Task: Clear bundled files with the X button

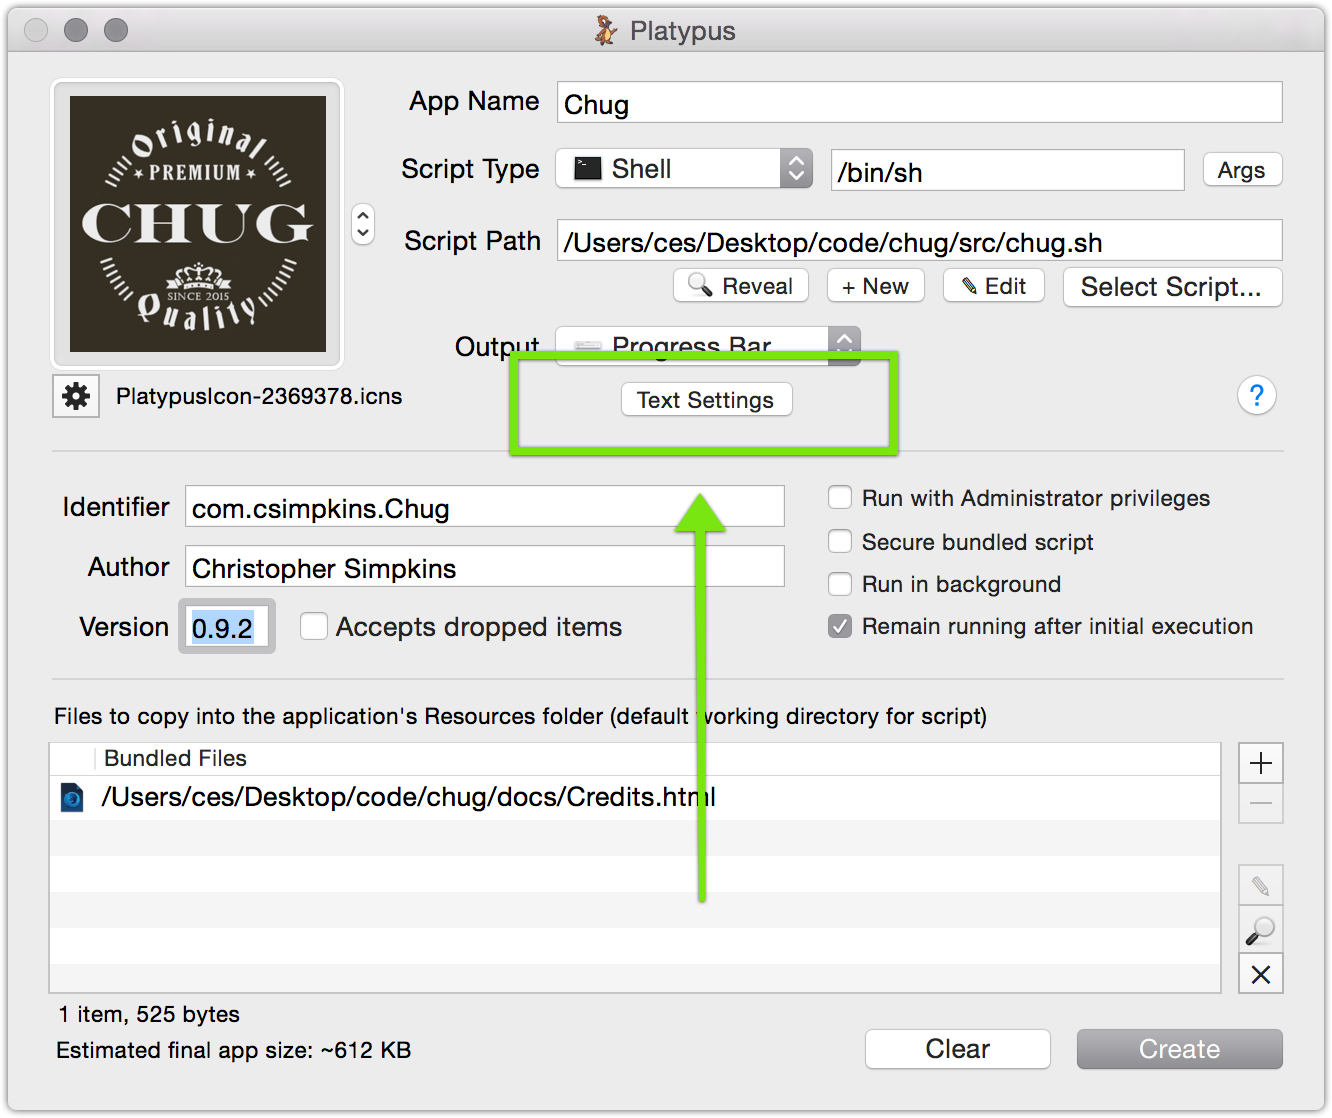Action: tap(1260, 974)
